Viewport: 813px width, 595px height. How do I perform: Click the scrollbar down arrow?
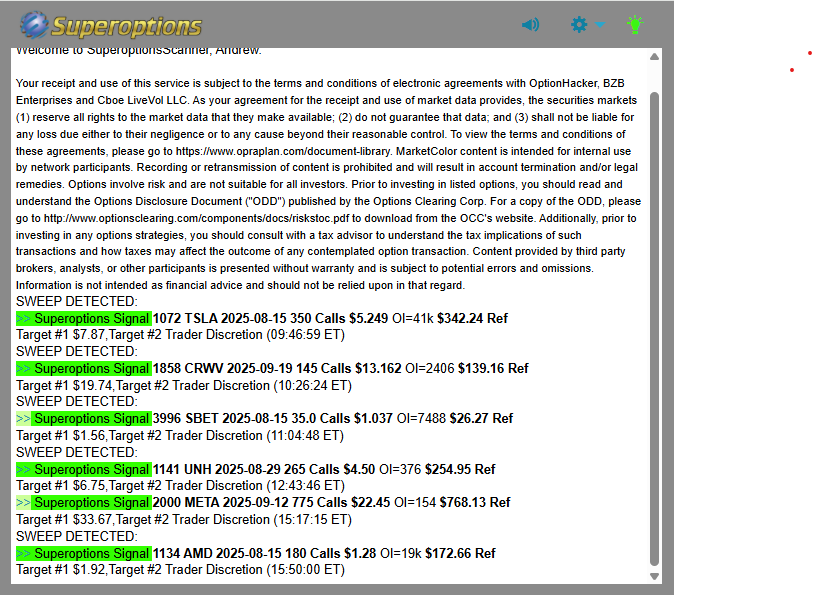tap(655, 576)
